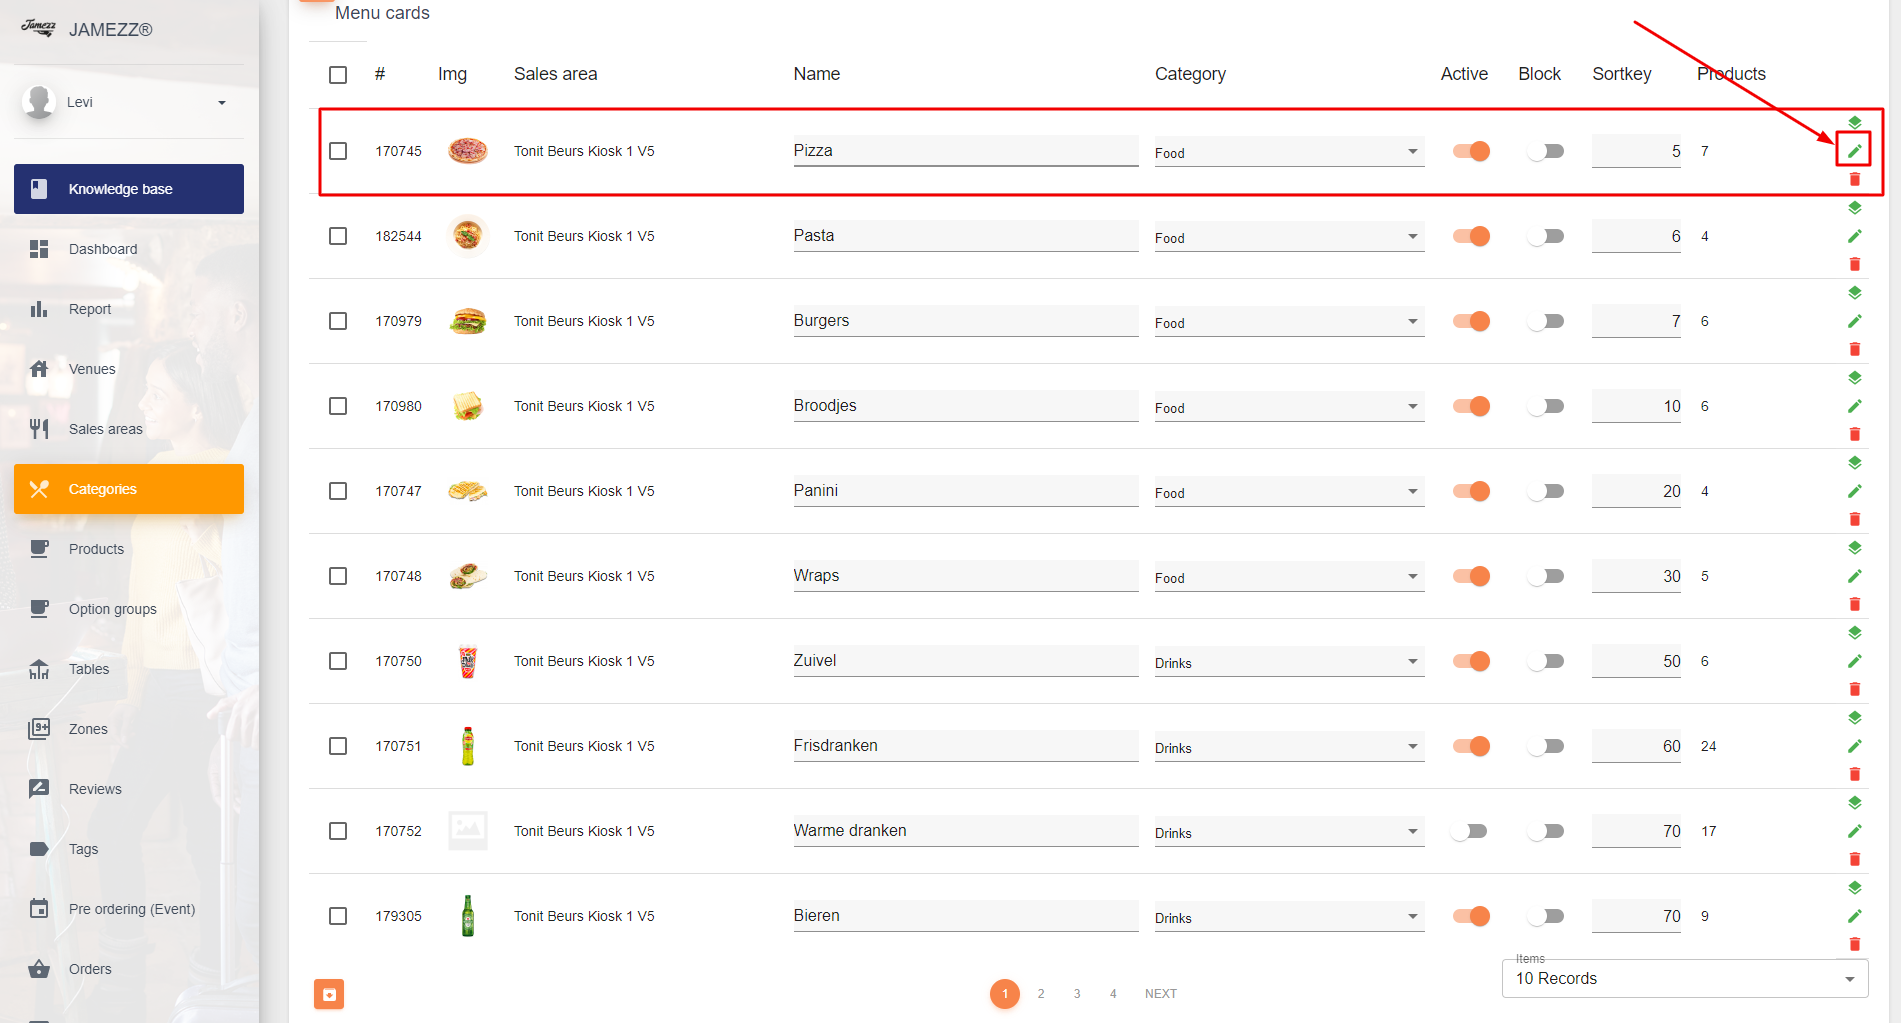Open edit pencil for Burgers row
Screen dimensions: 1901x1023
[1854, 321]
